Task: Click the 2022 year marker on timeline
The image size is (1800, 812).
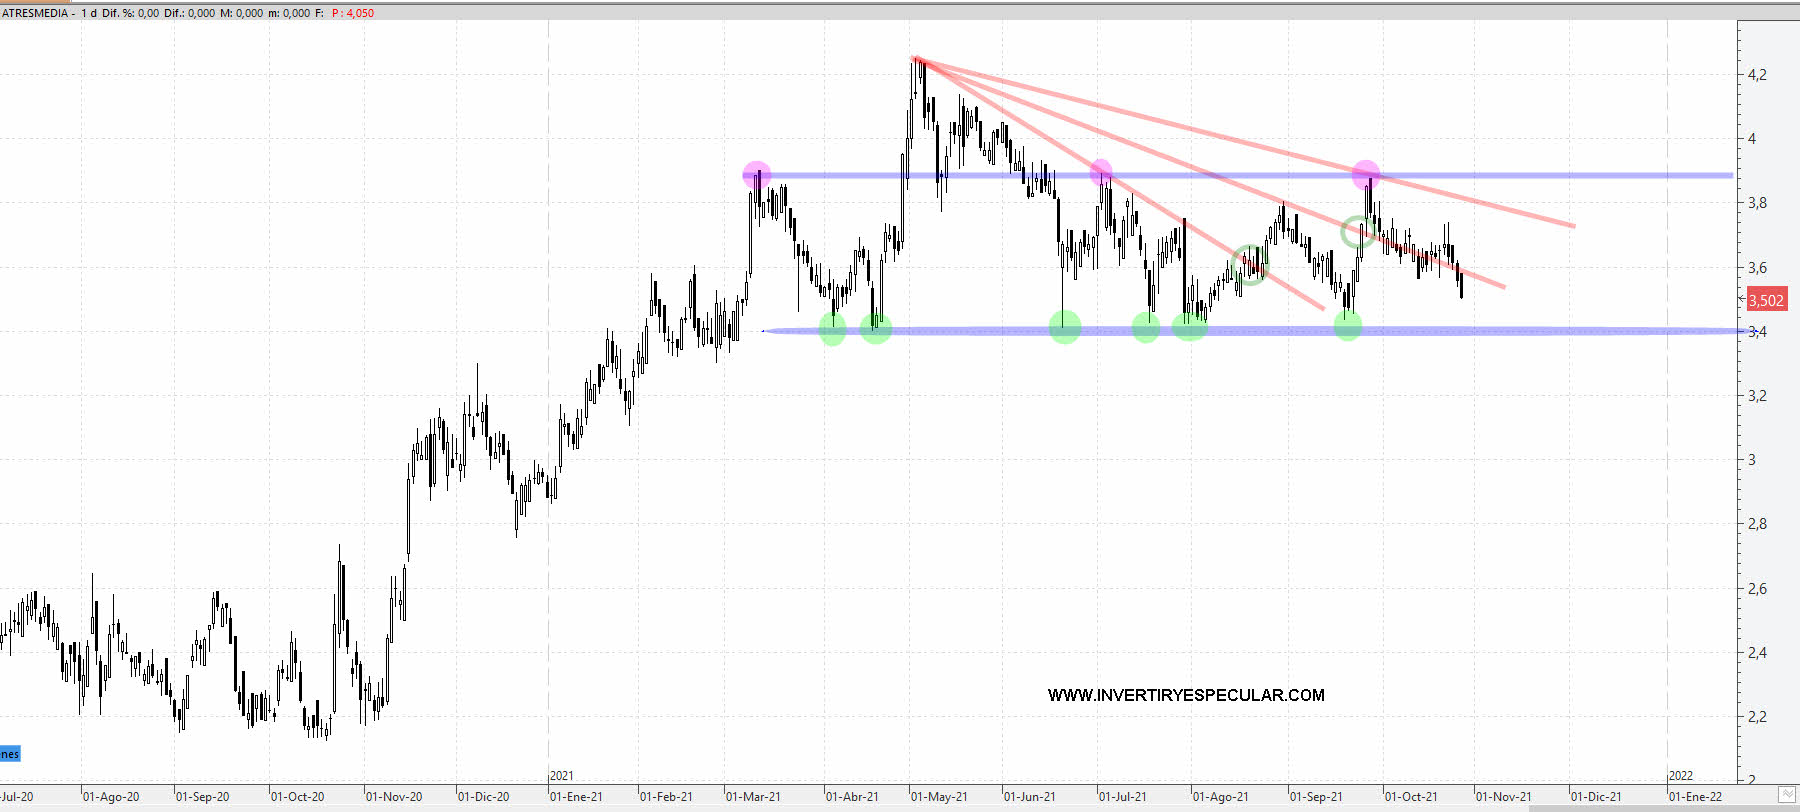Action: [x=1681, y=776]
